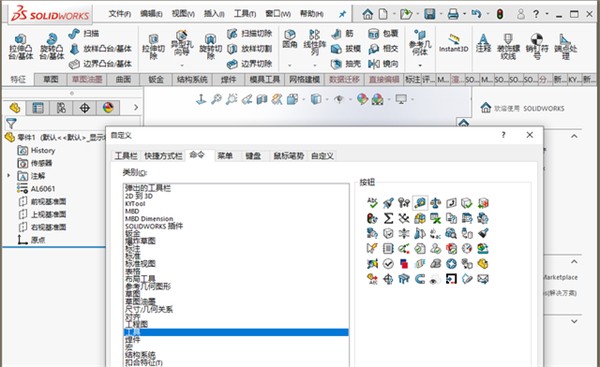The image size is (600, 367).
Task: Click the 旋转切除 revolved cut tool
Action: coord(210,47)
